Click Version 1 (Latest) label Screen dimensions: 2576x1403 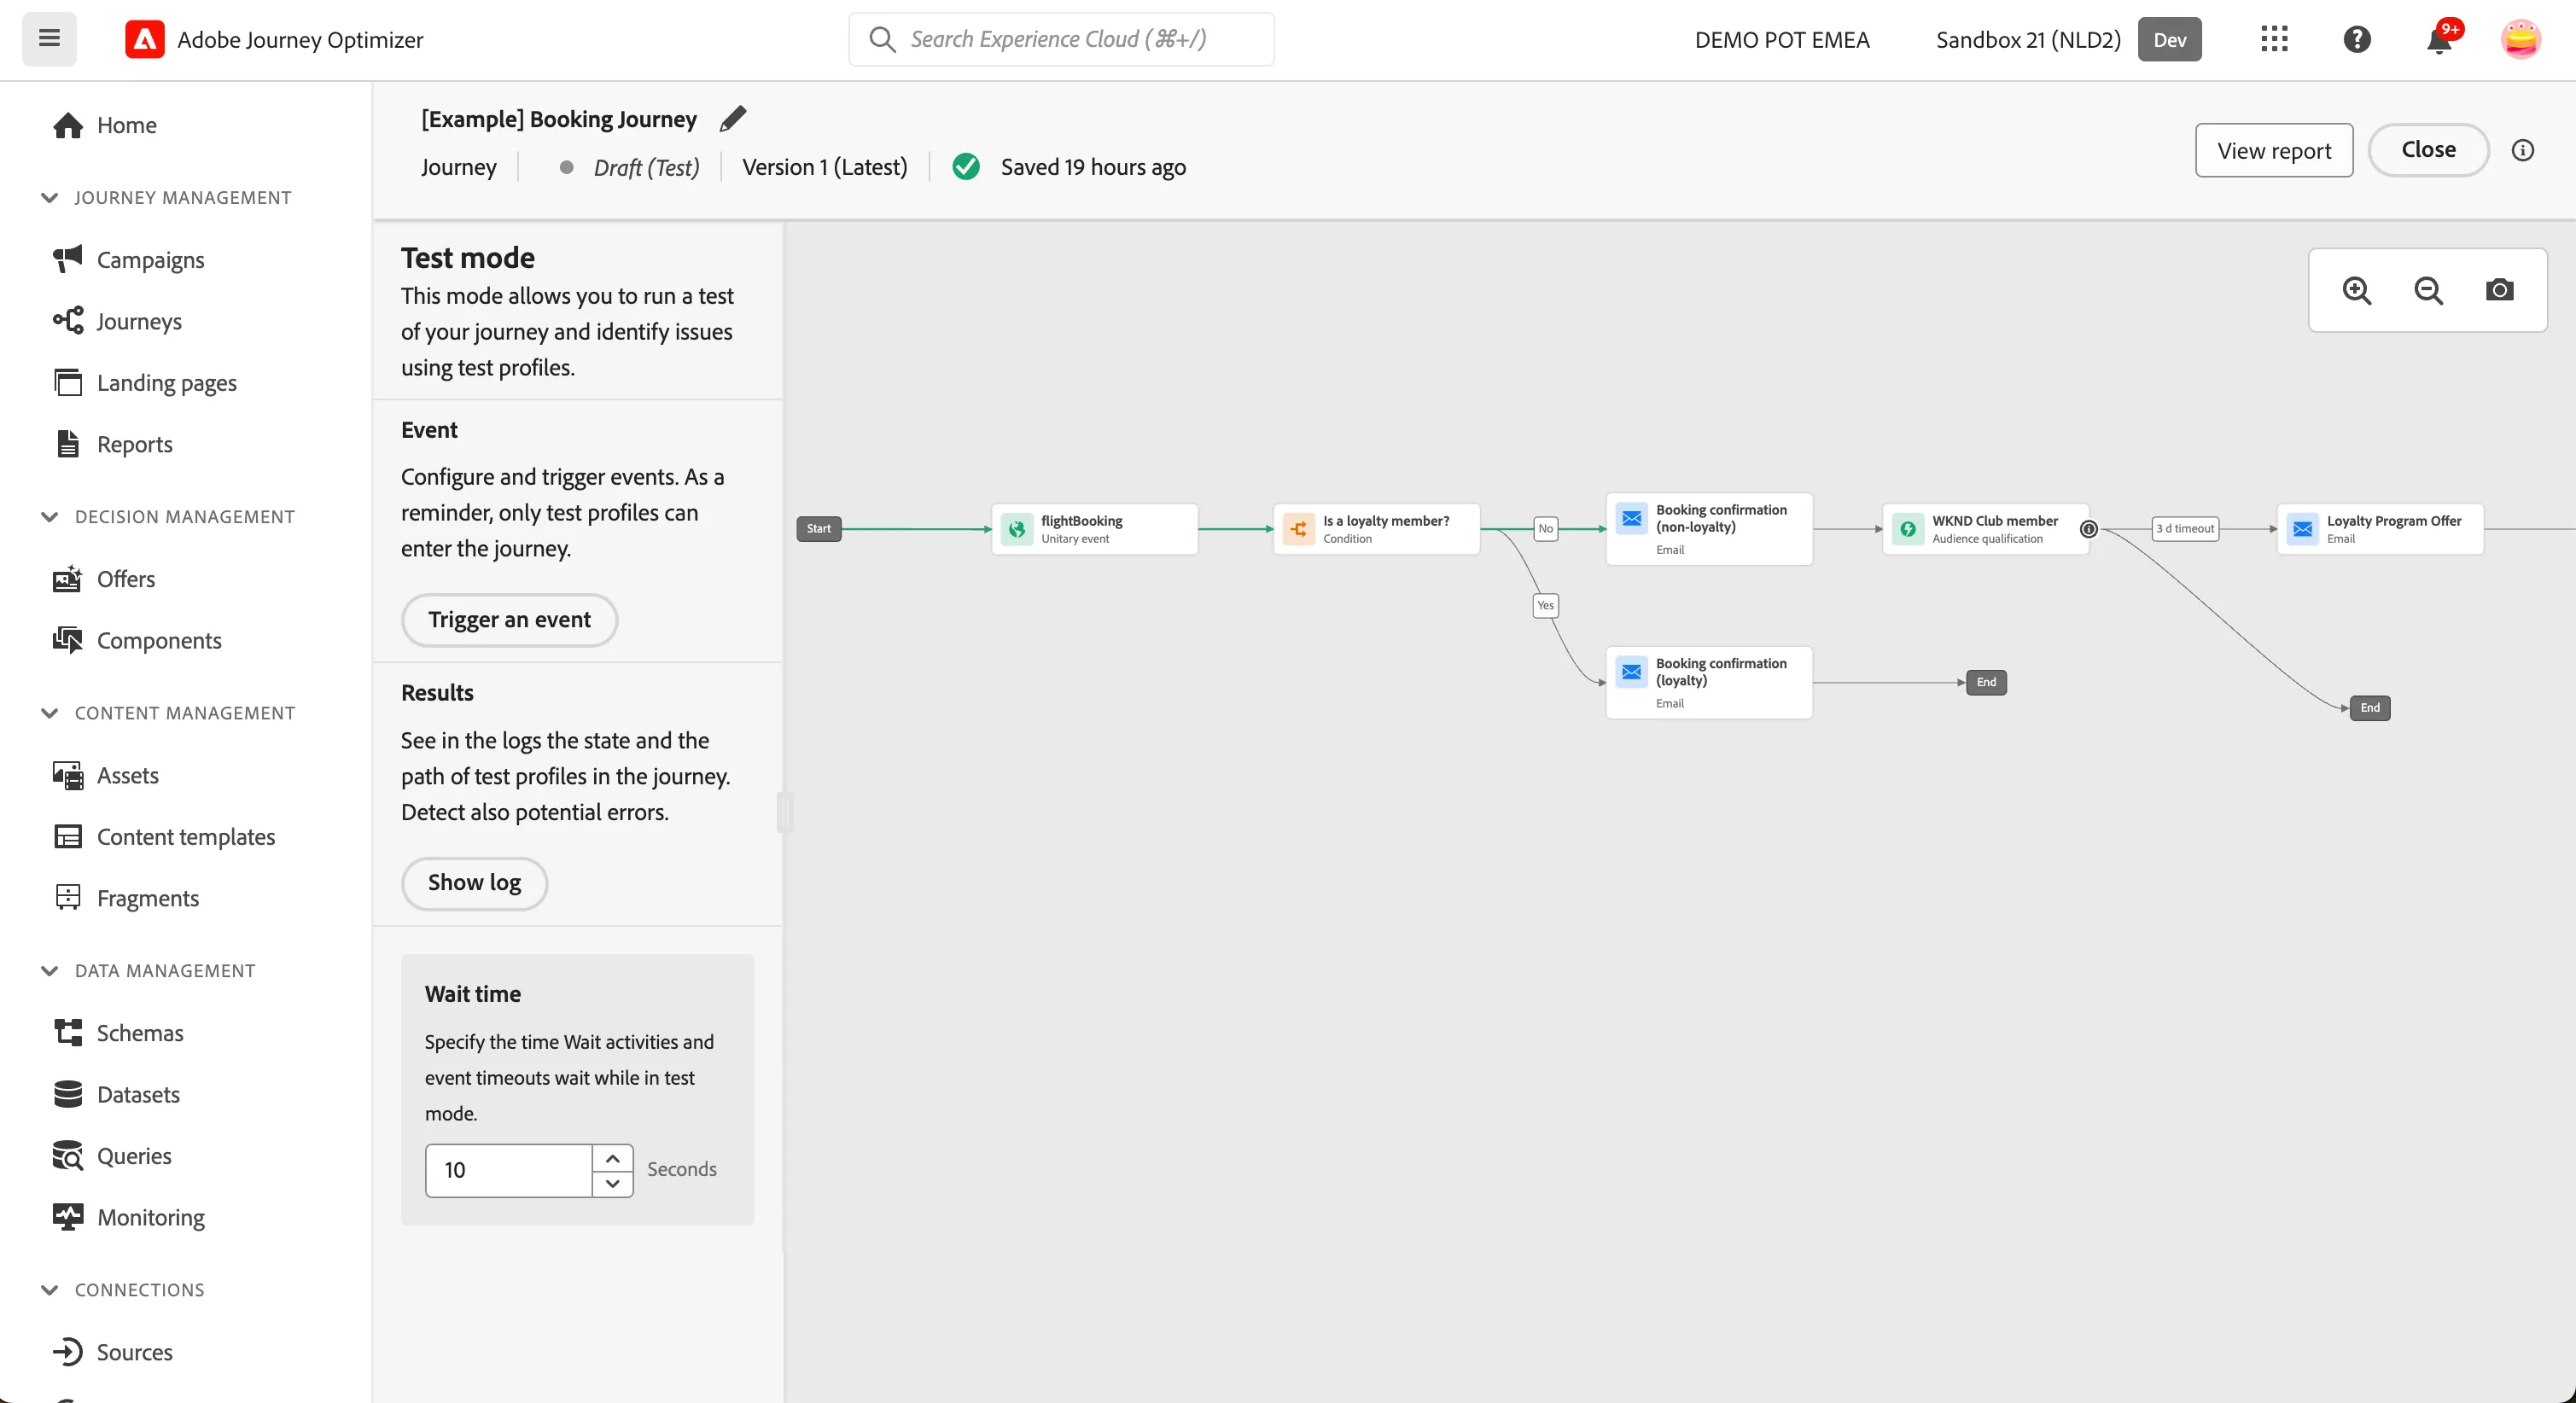click(825, 167)
